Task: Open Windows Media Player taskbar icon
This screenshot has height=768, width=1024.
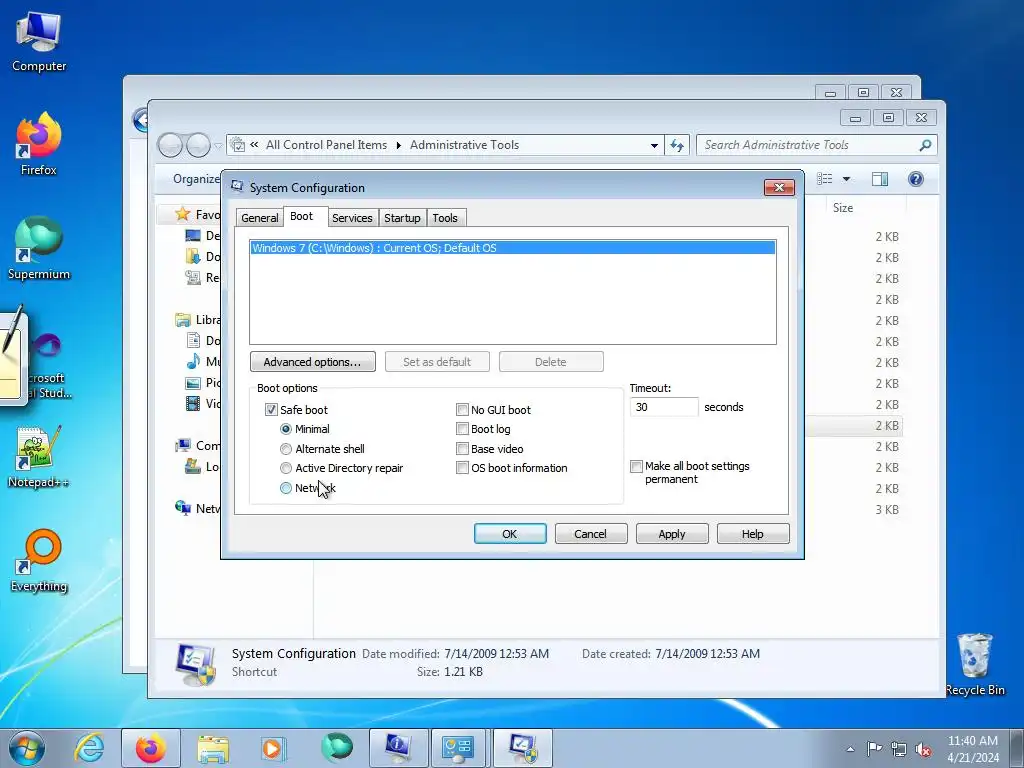Action: pyautogui.click(x=274, y=748)
